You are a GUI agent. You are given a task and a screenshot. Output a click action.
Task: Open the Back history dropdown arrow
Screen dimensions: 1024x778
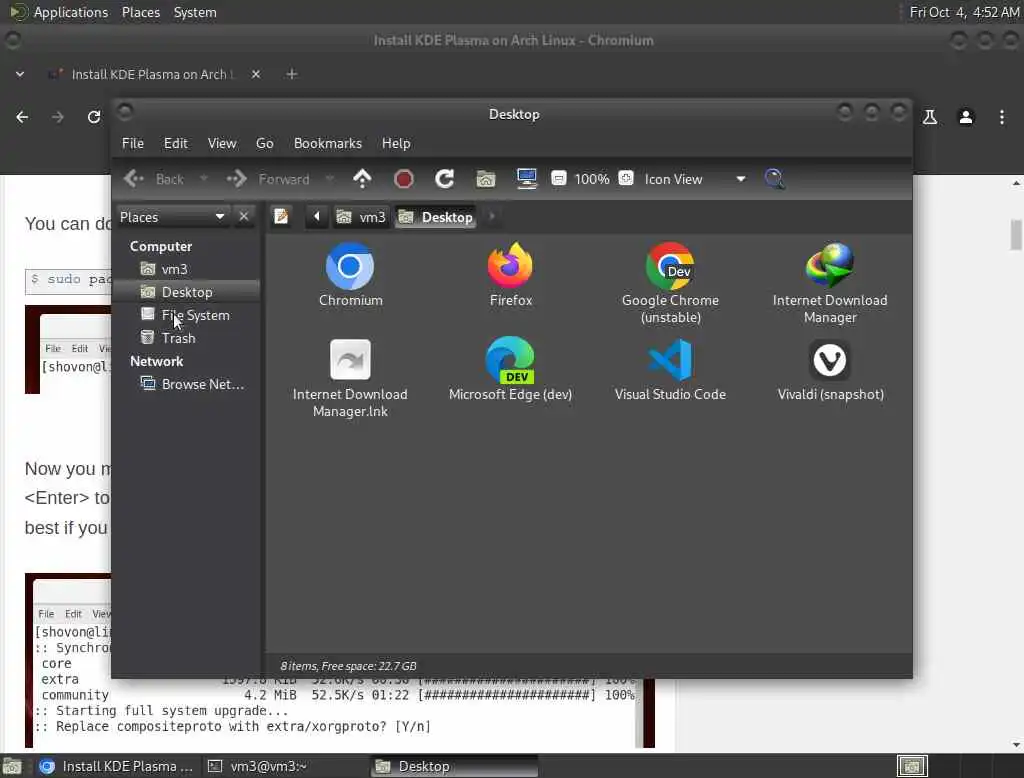(x=204, y=178)
